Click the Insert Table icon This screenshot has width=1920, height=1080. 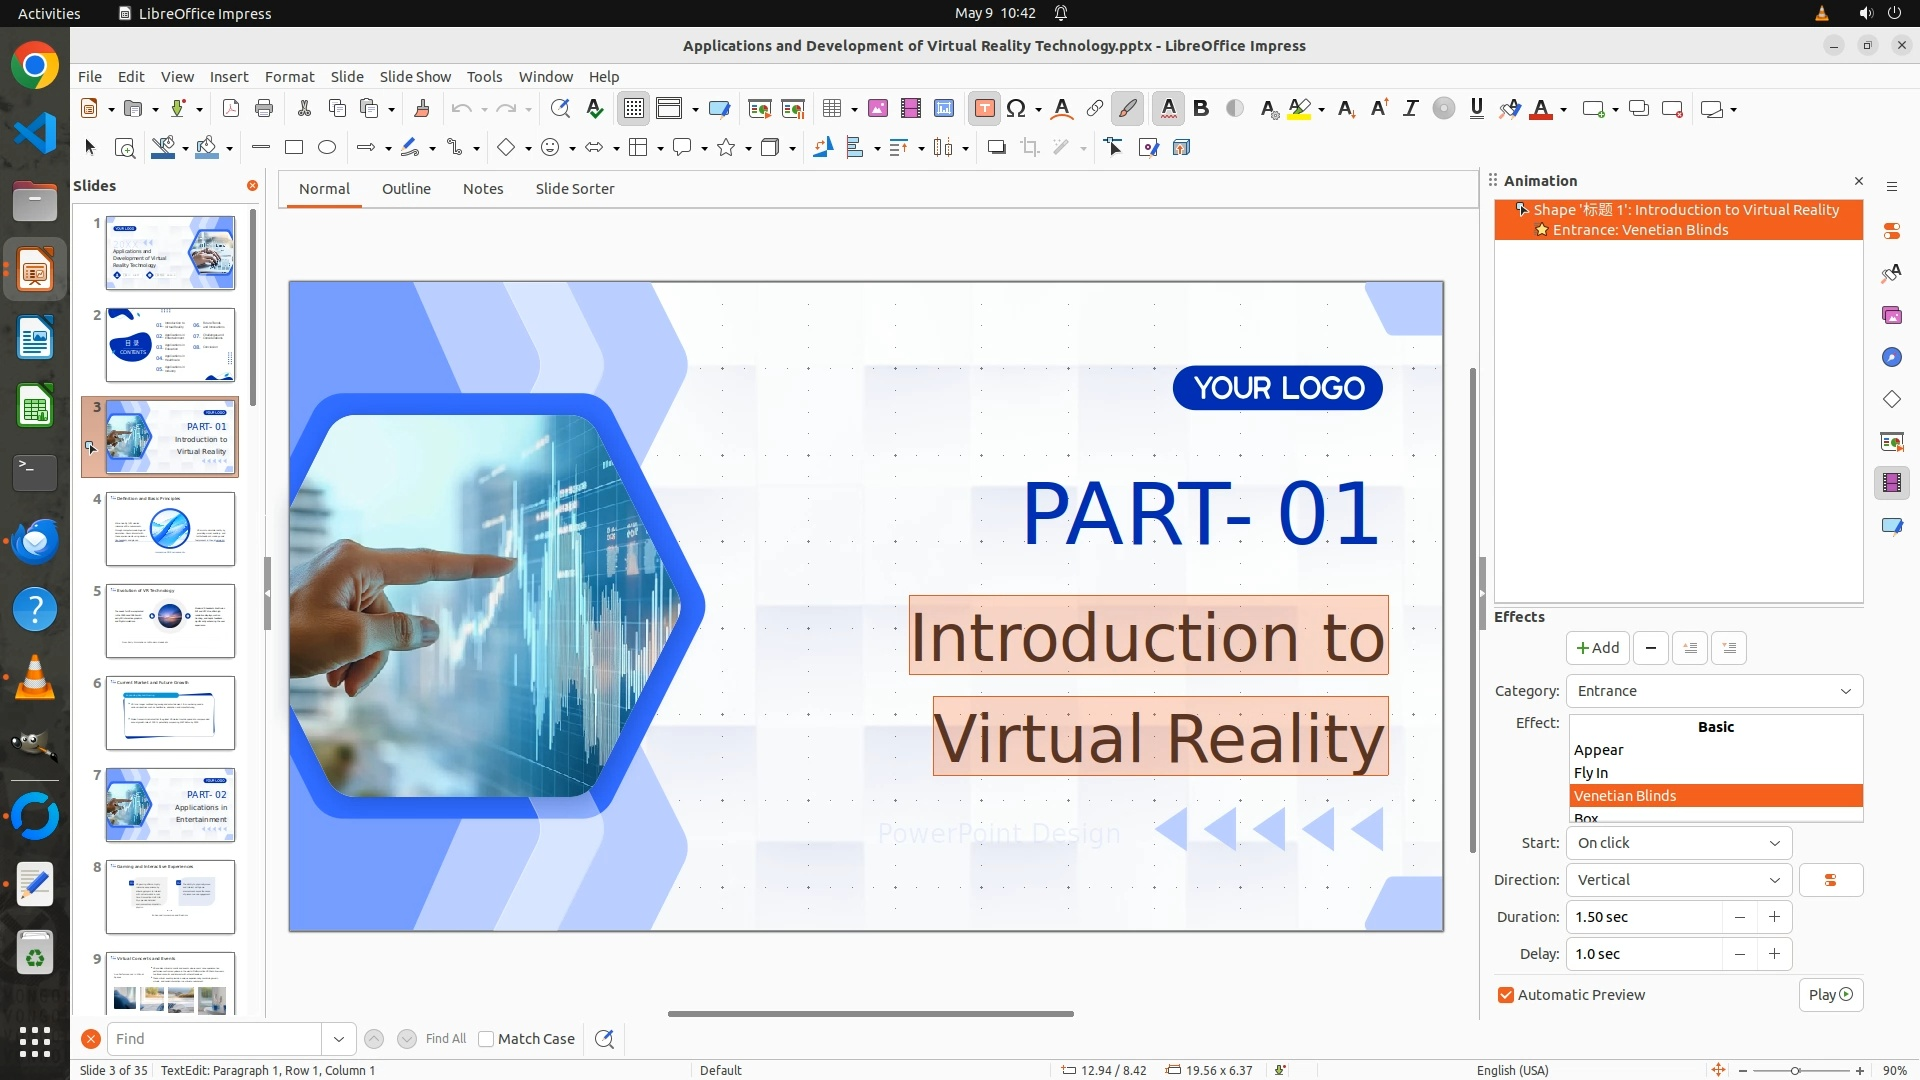pos(831,109)
